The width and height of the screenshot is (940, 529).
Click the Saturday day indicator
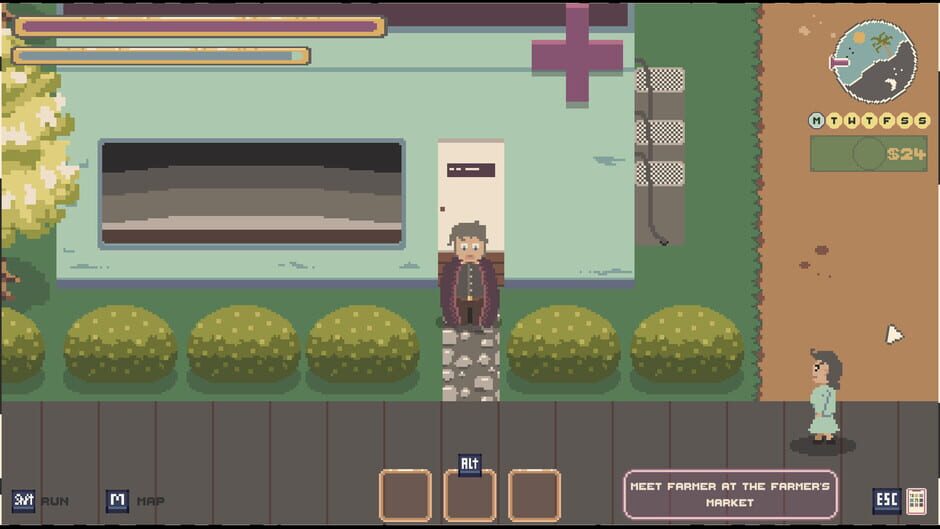coord(905,121)
